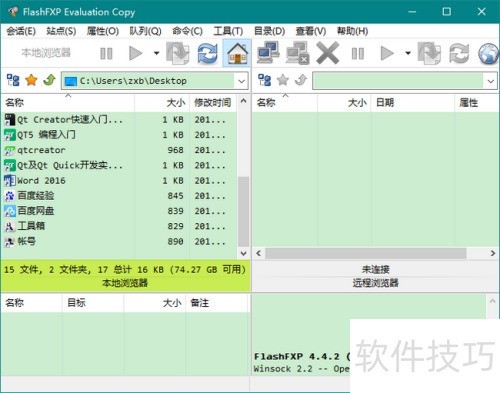Open local favorites star icon
The width and height of the screenshot is (500, 393).
point(31,80)
